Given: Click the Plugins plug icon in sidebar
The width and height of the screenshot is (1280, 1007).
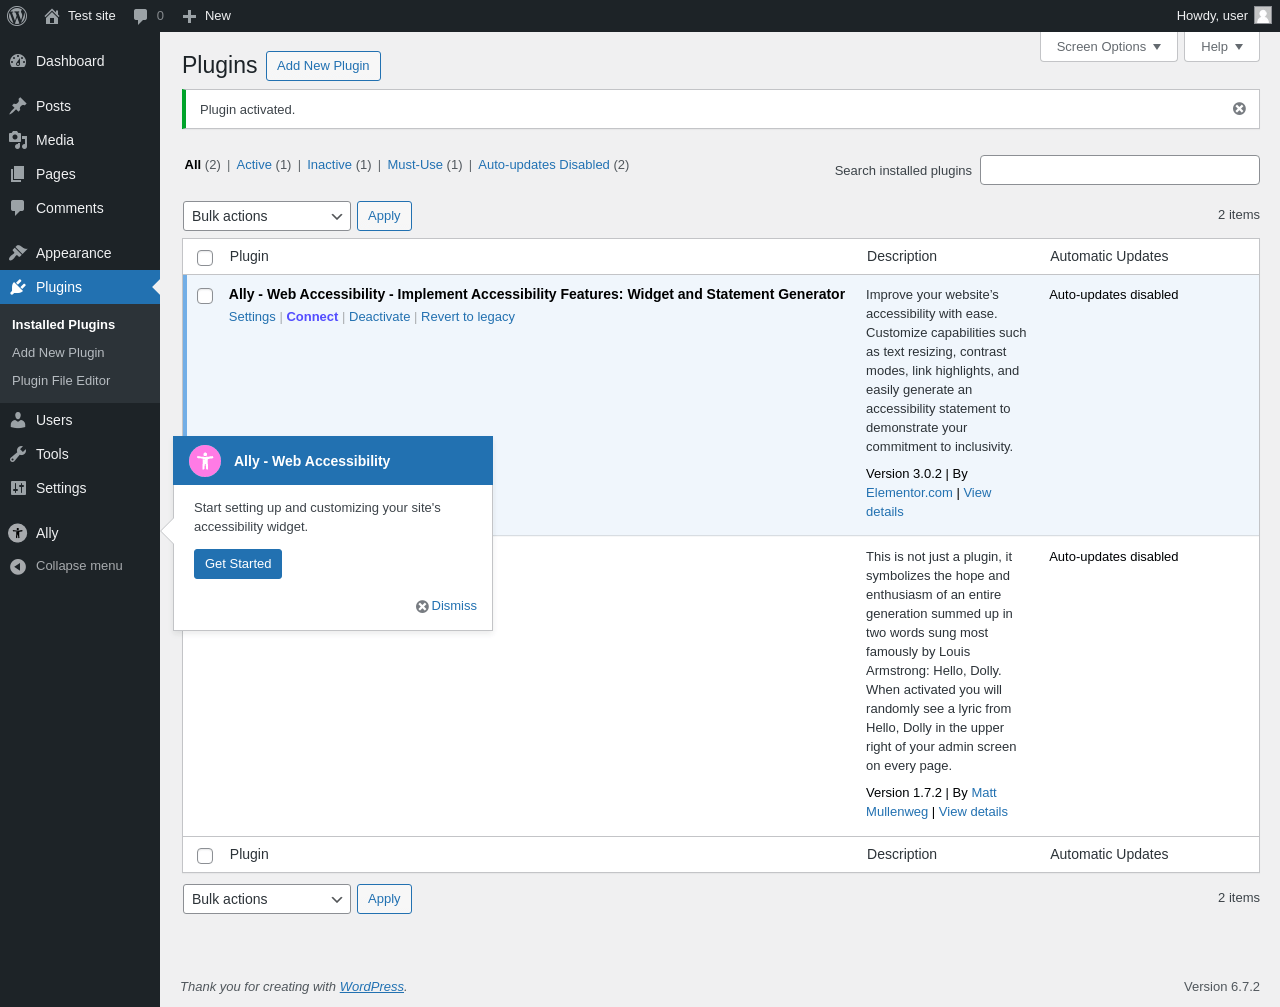Looking at the screenshot, I should tap(18, 287).
